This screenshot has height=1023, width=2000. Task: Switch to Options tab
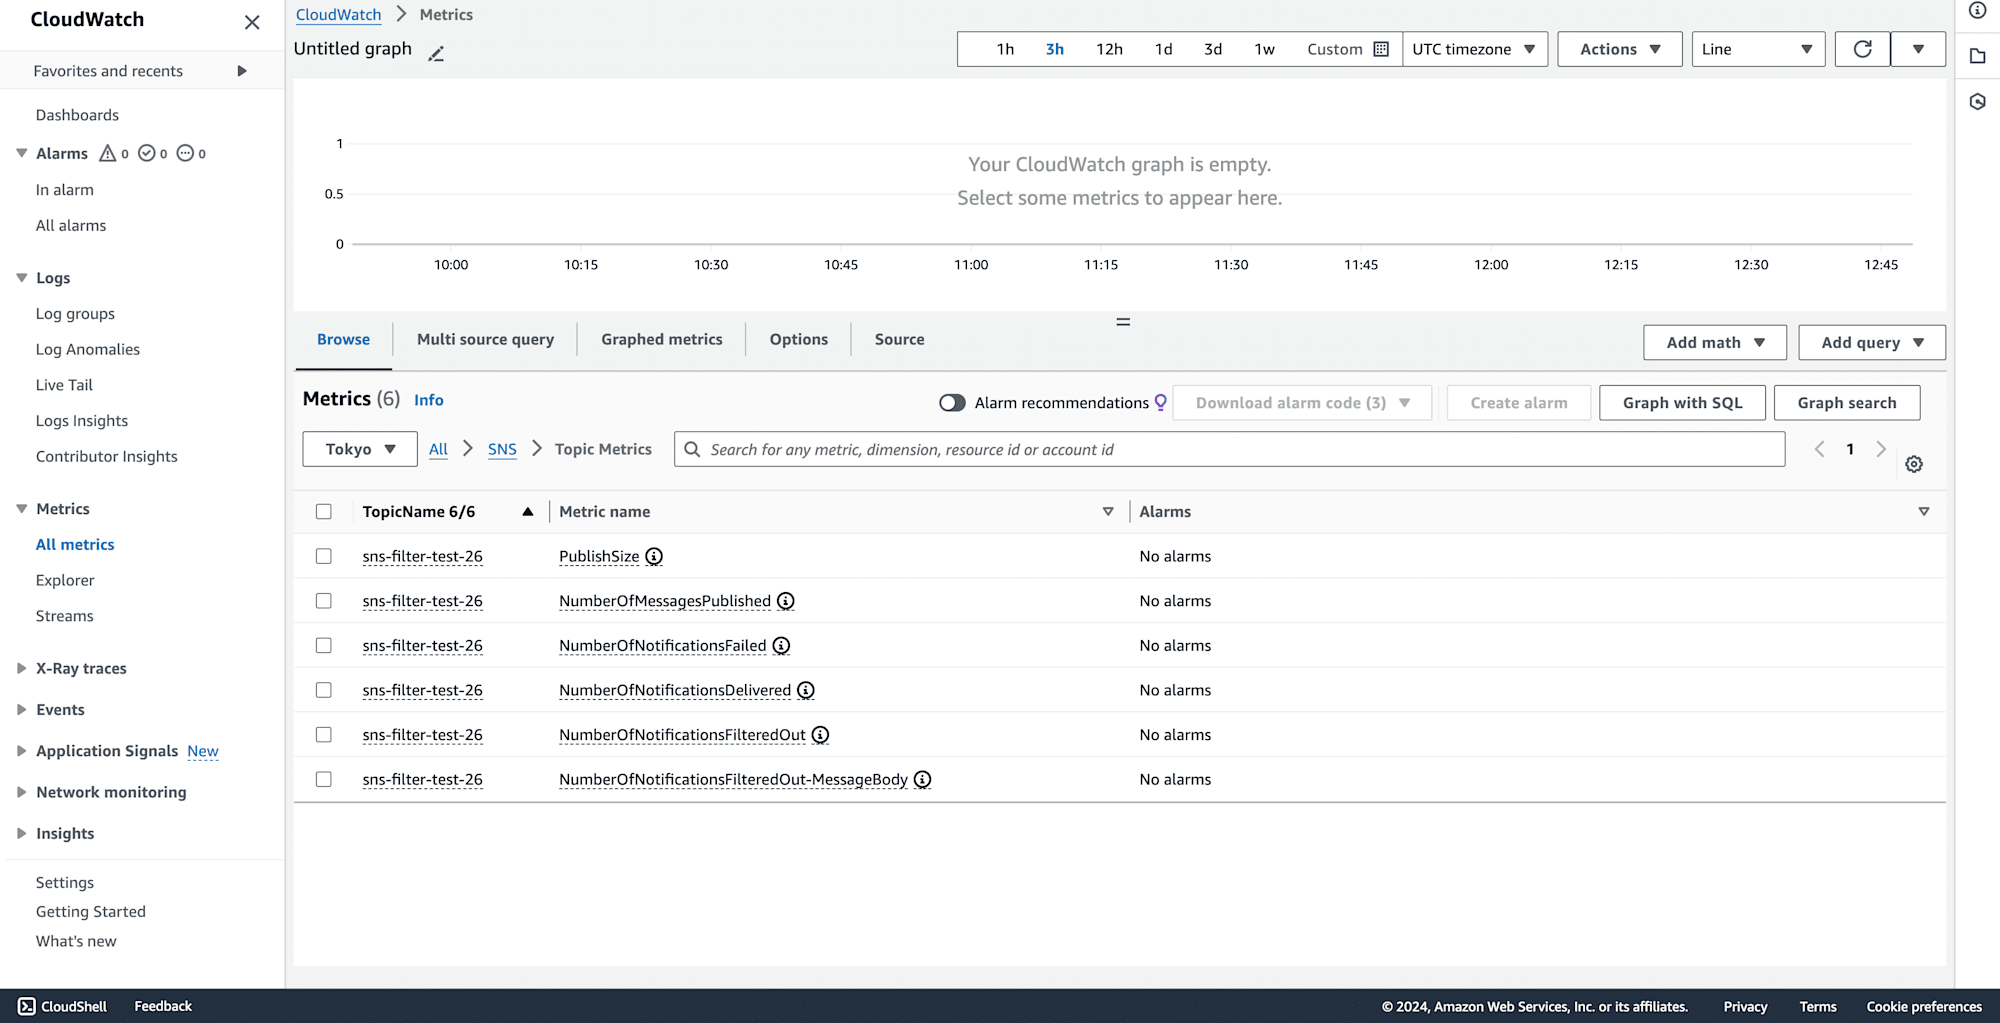pos(799,339)
